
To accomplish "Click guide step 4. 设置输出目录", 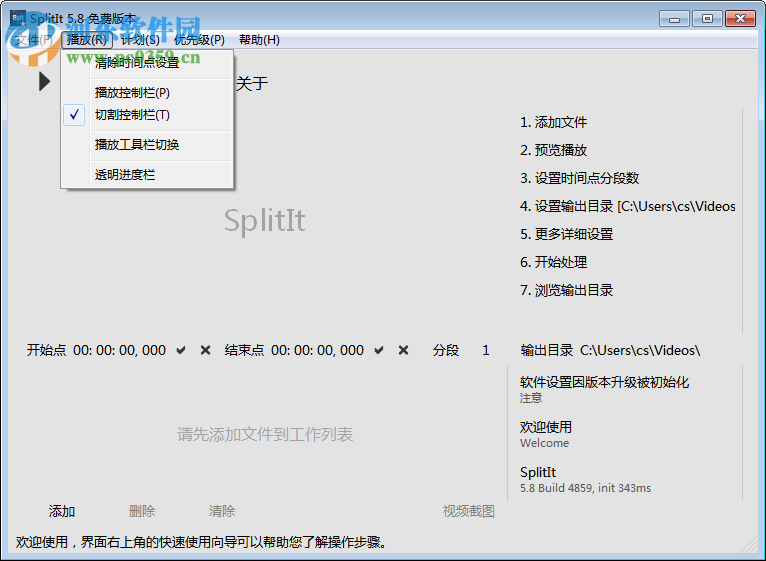I will tap(628, 206).
